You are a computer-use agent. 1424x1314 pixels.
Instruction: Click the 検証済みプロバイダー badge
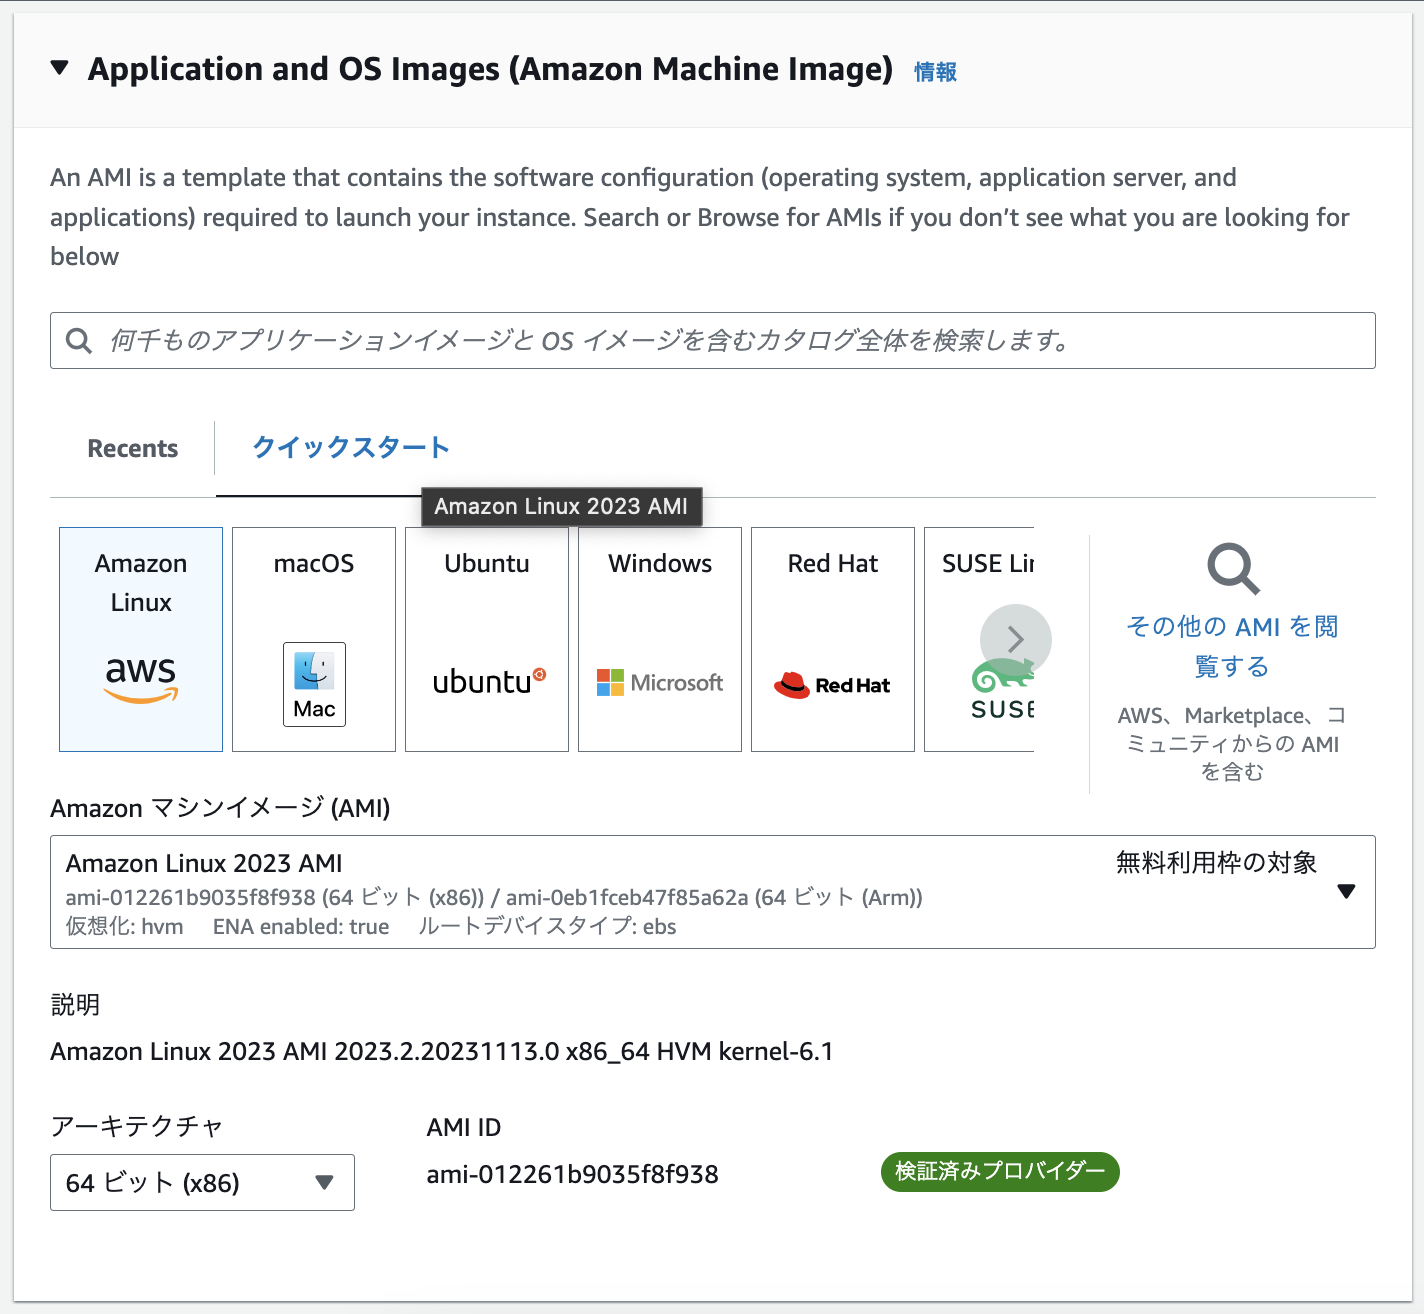[x=1000, y=1171]
